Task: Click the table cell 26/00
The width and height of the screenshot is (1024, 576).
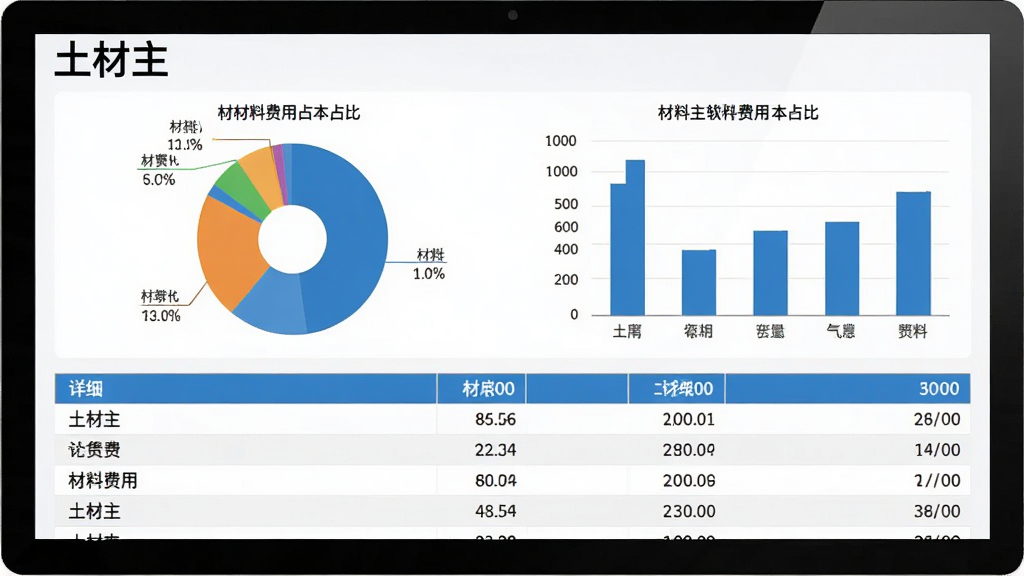Action: pyautogui.click(x=937, y=419)
